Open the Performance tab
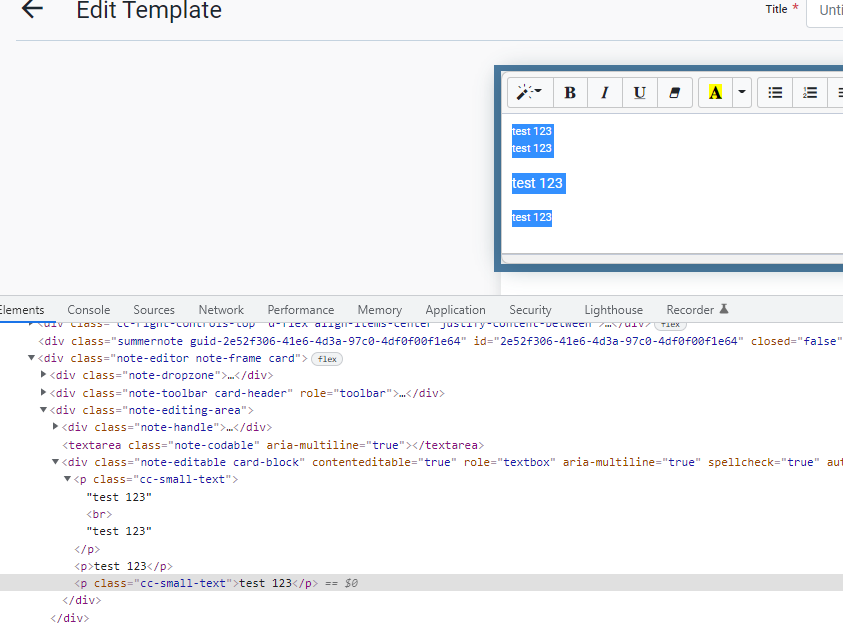The width and height of the screenshot is (843, 629). [x=301, y=310]
